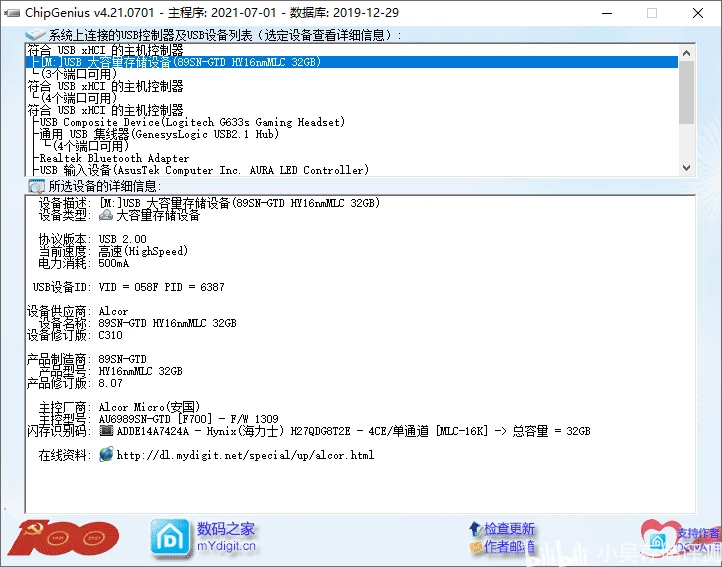Click the 高速(HighSpeed) current speed value
Screen dimensions: 722x567
(x=143, y=251)
